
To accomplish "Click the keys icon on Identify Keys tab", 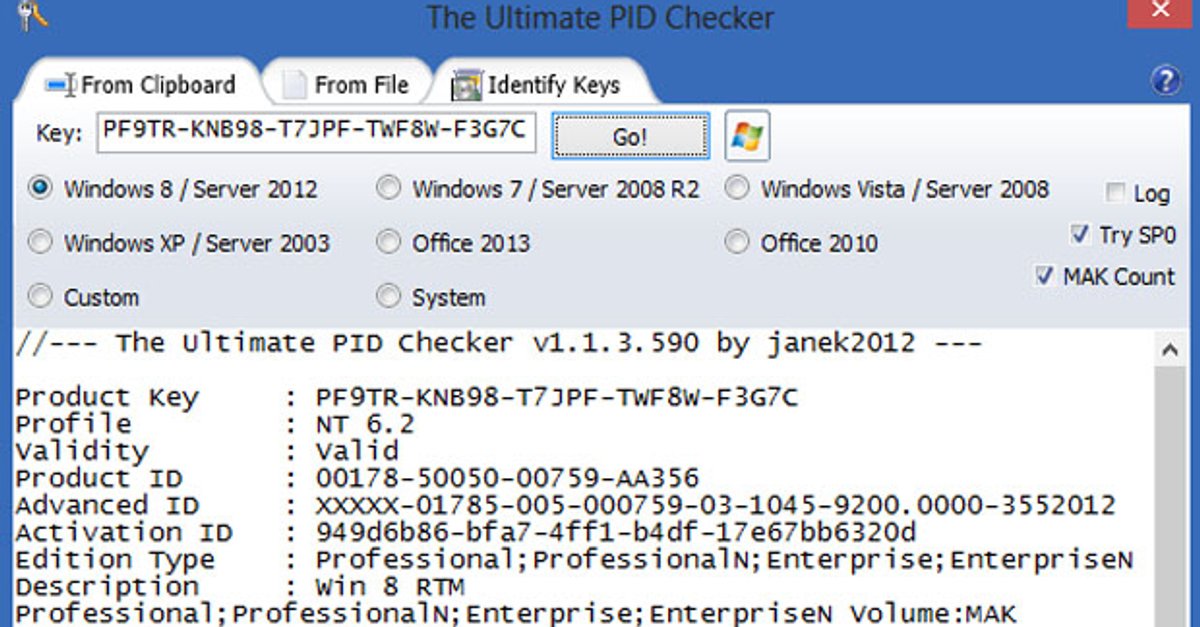I will (466, 85).
